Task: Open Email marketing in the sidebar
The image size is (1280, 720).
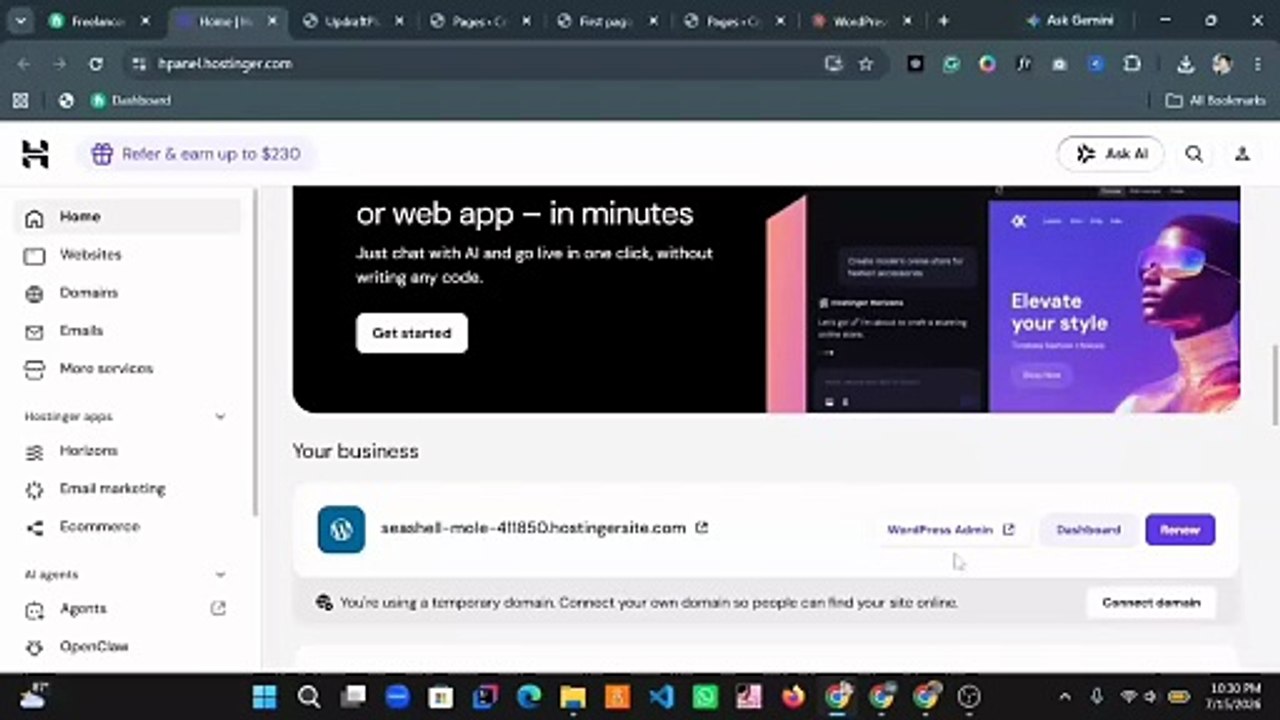Action: click(128, 489)
